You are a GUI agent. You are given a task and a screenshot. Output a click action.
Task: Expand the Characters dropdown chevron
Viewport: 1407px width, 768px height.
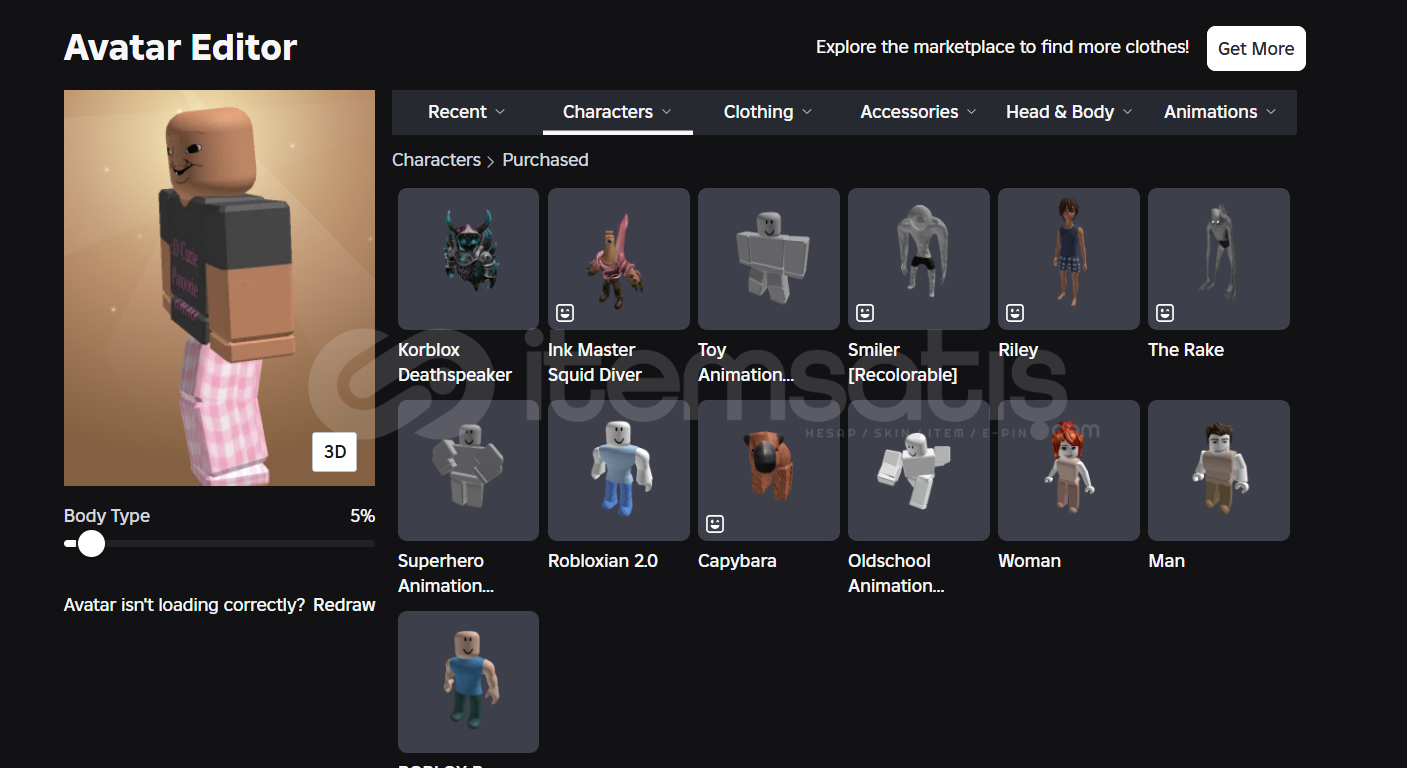[666, 112]
